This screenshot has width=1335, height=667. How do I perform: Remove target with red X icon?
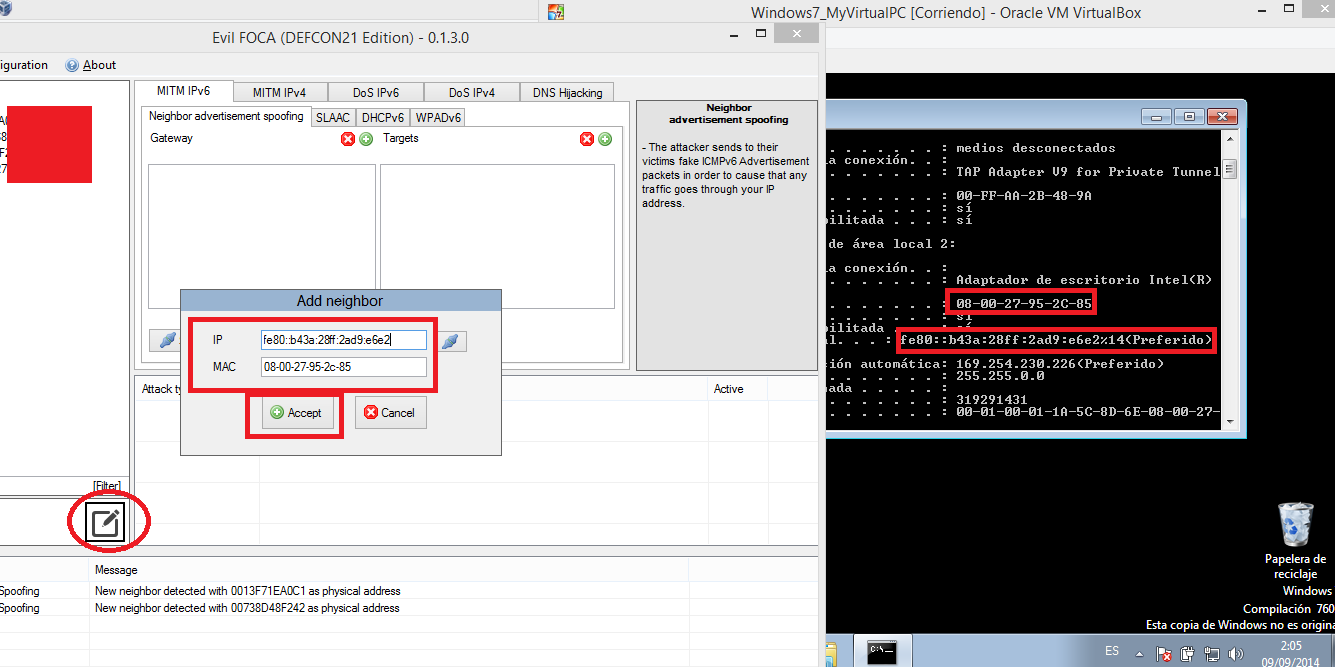pyautogui.click(x=587, y=139)
